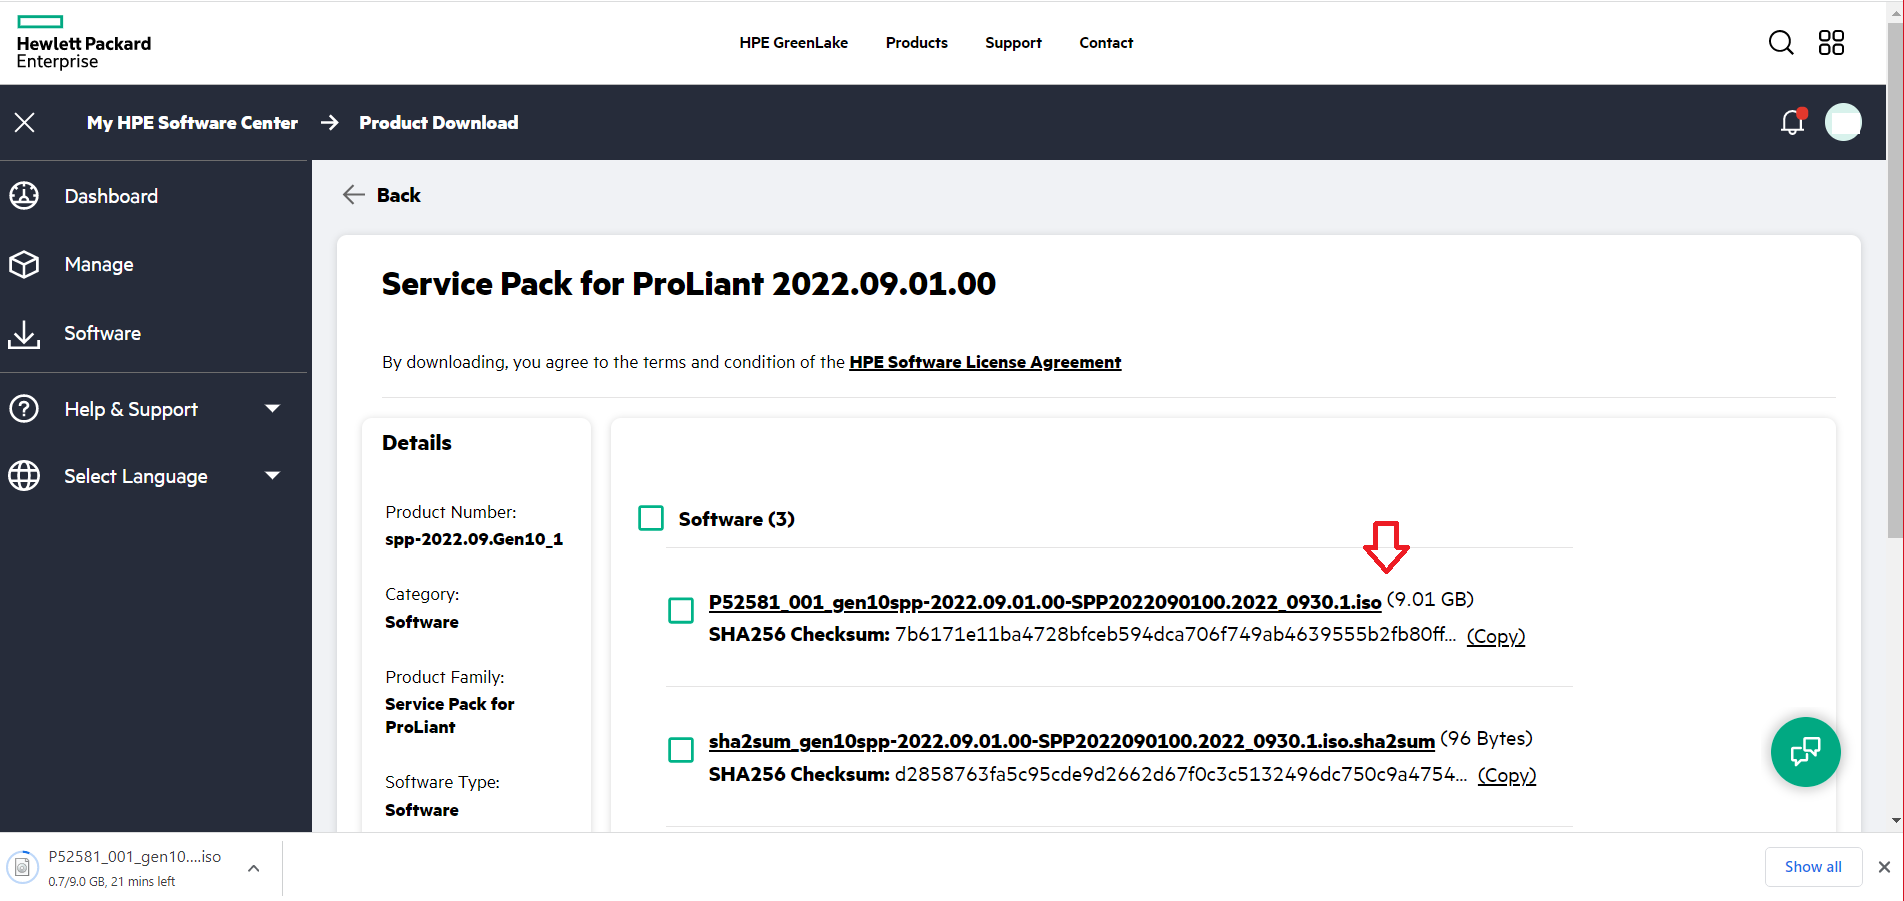Click My HPE Software Center breadcrumb

[192, 122]
